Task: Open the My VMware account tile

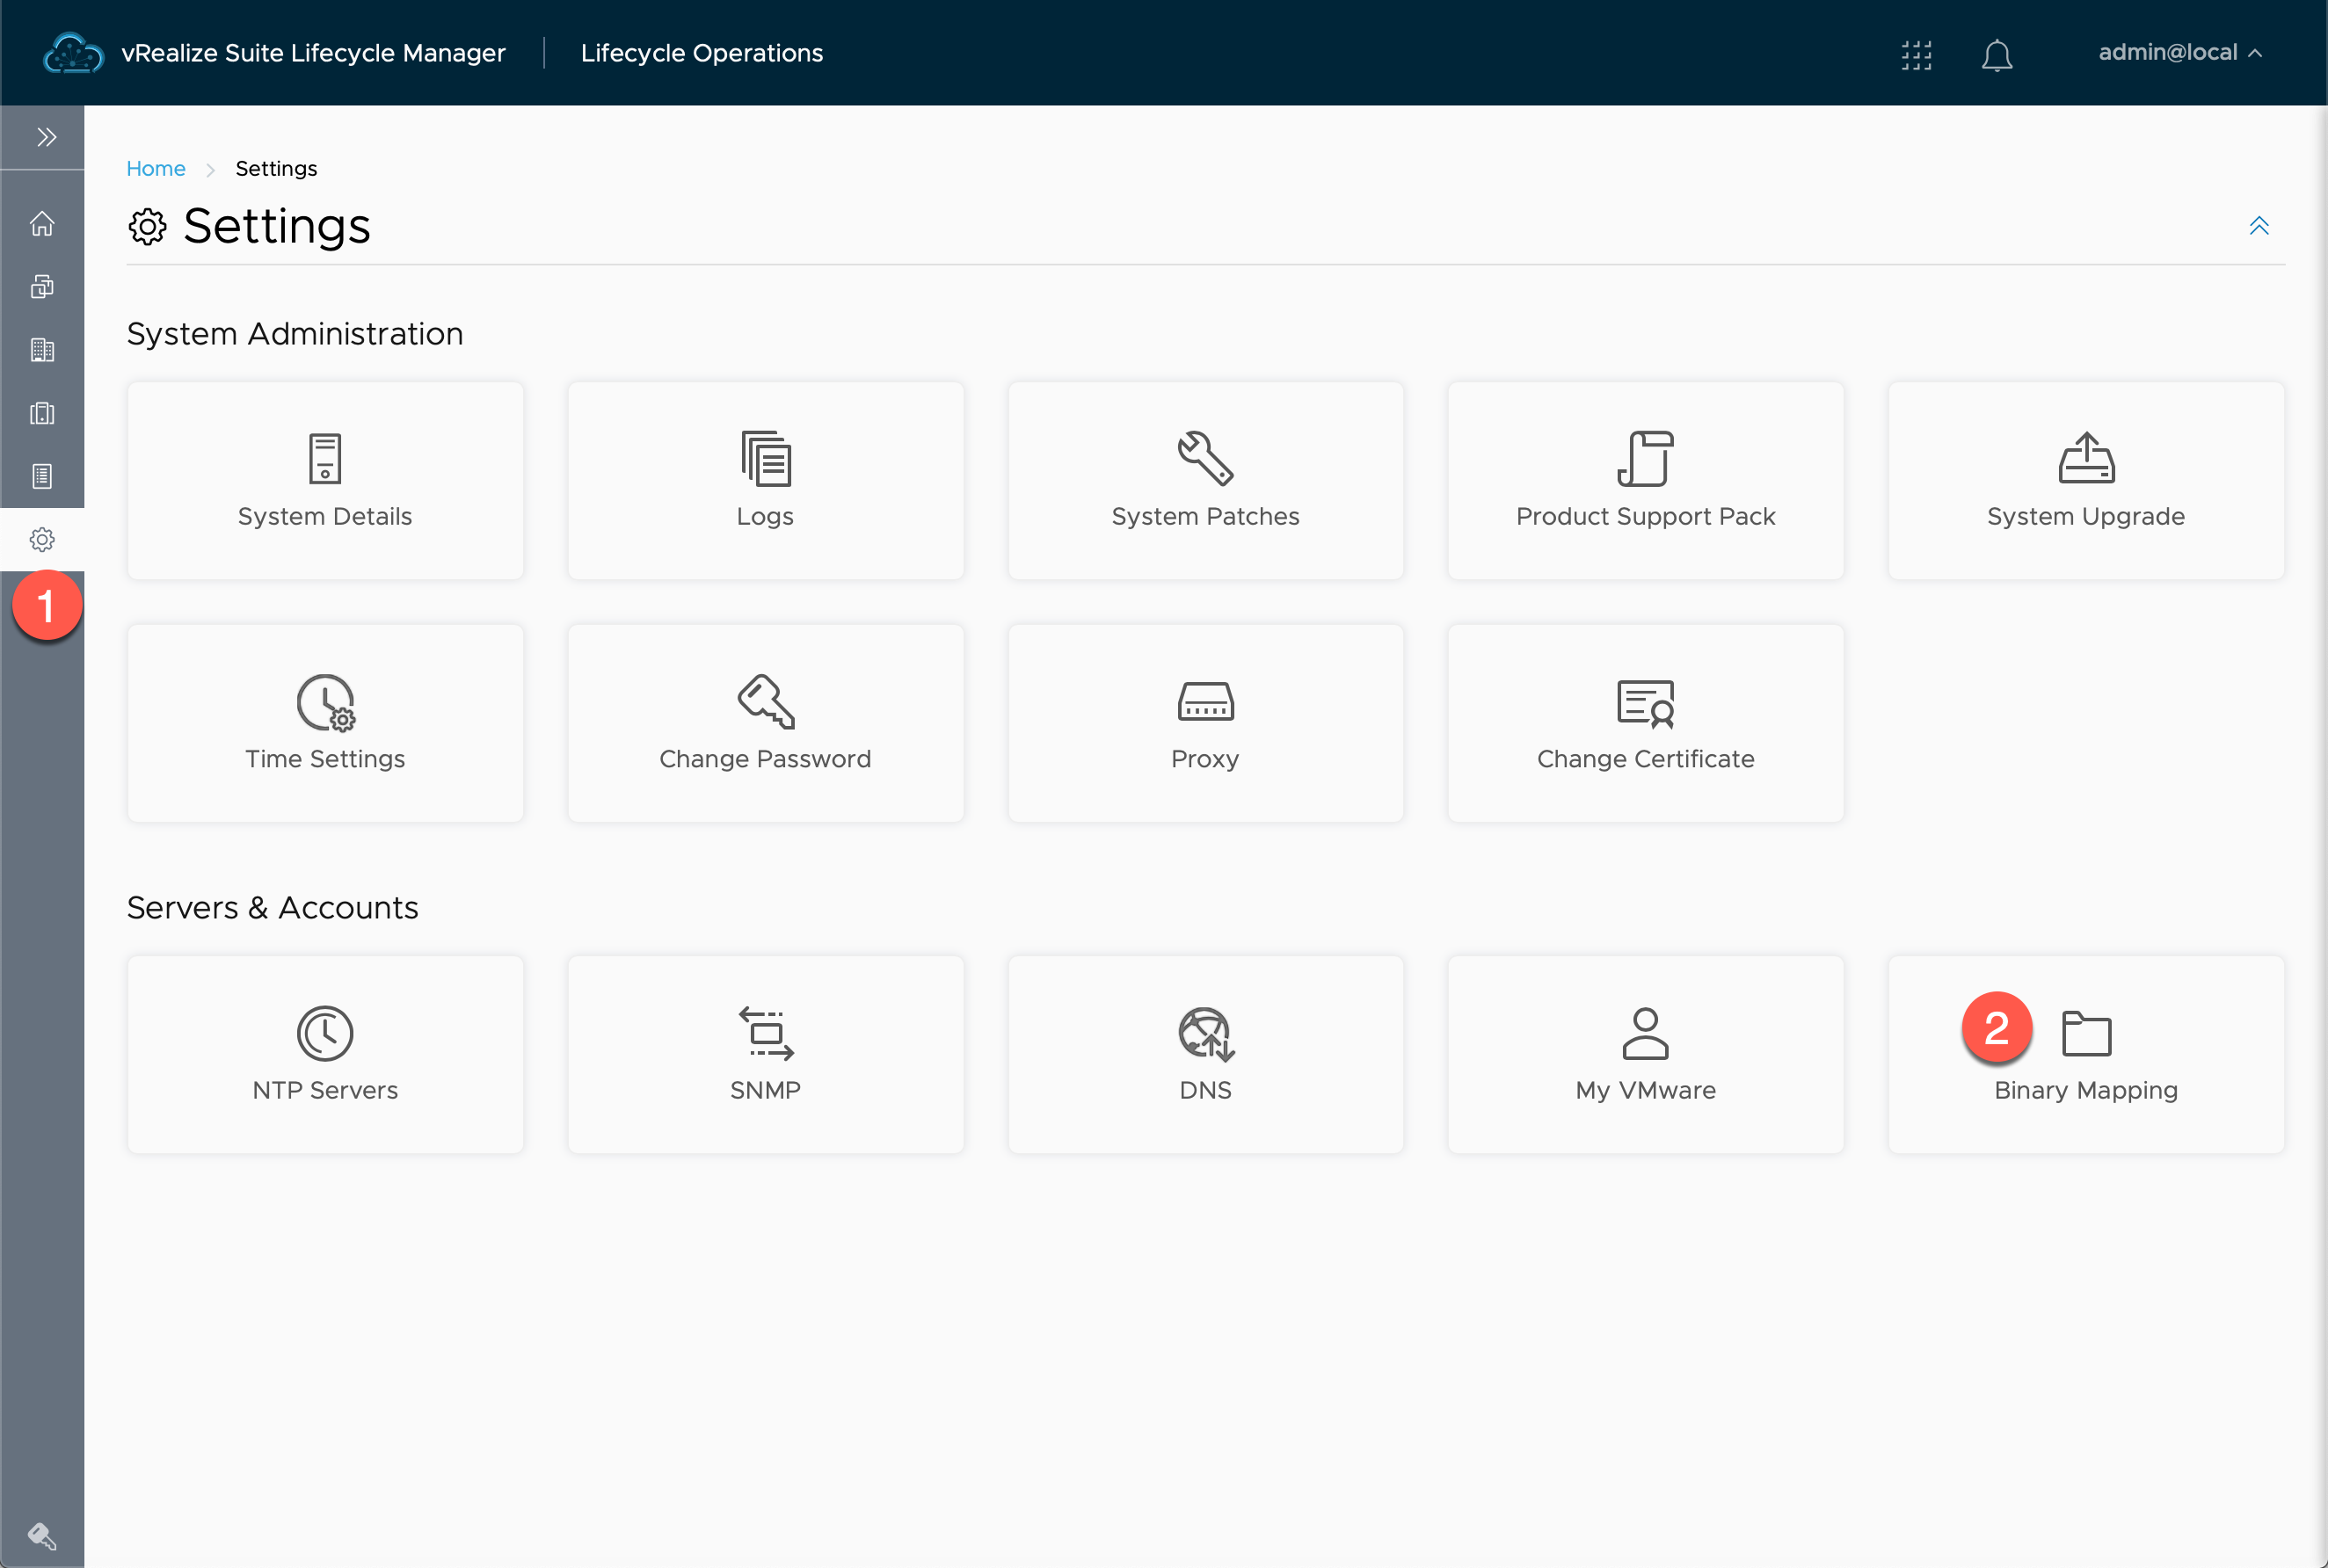Action: (x=1645, y=1054)
